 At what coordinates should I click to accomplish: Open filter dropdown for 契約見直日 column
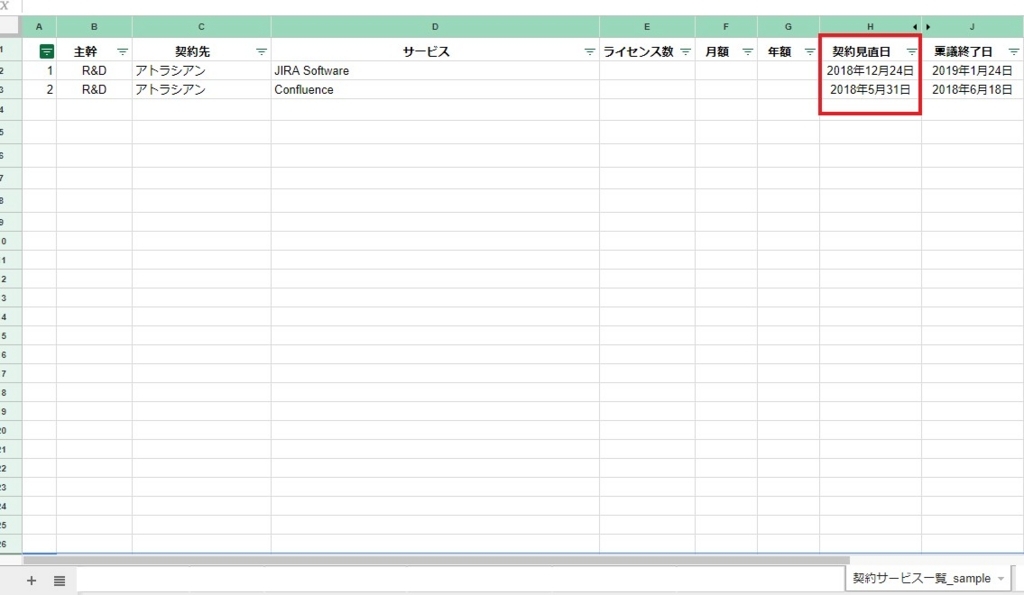(x=911, y=52)
